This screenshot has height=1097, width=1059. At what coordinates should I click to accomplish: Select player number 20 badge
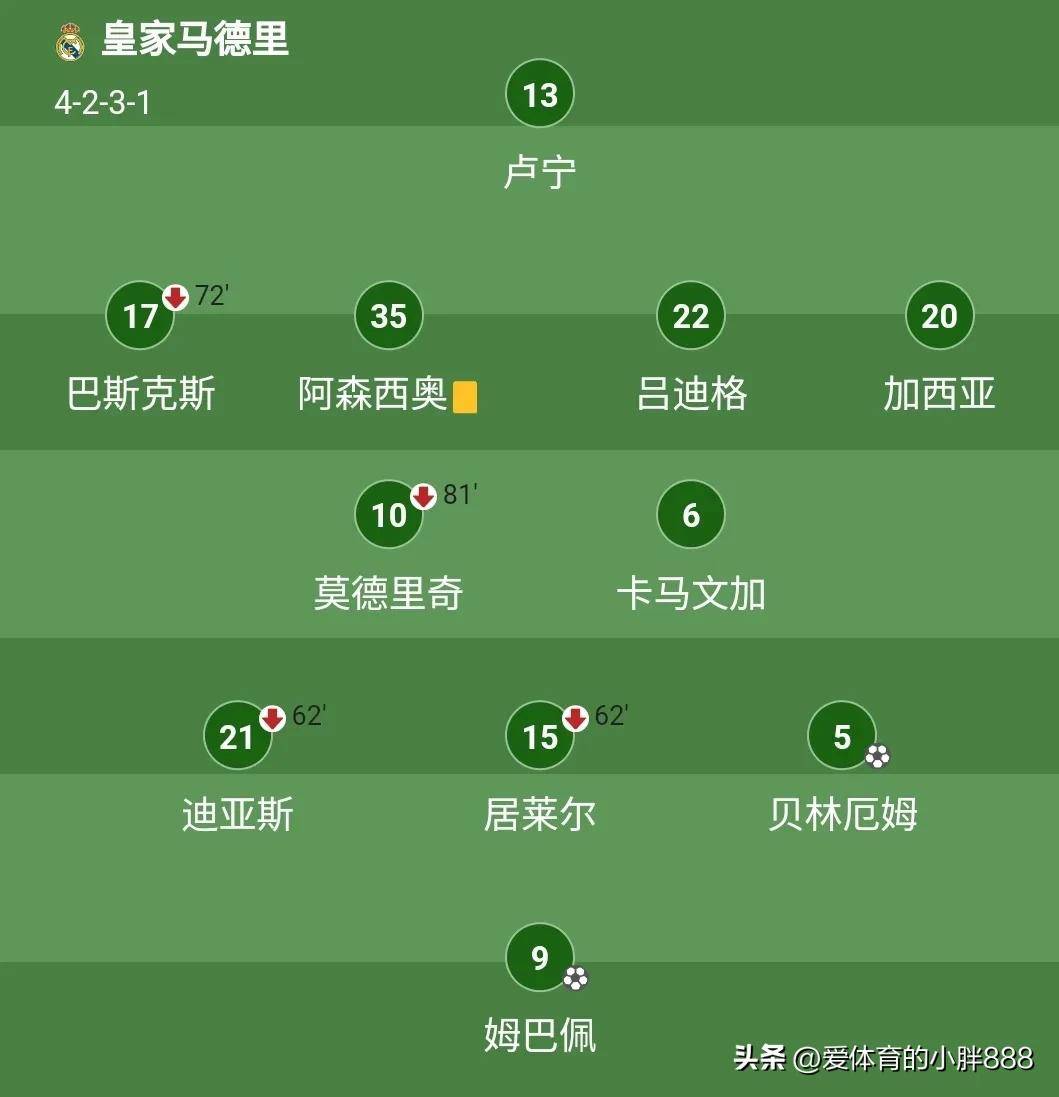pyautogui.click(x=939, y=316)
